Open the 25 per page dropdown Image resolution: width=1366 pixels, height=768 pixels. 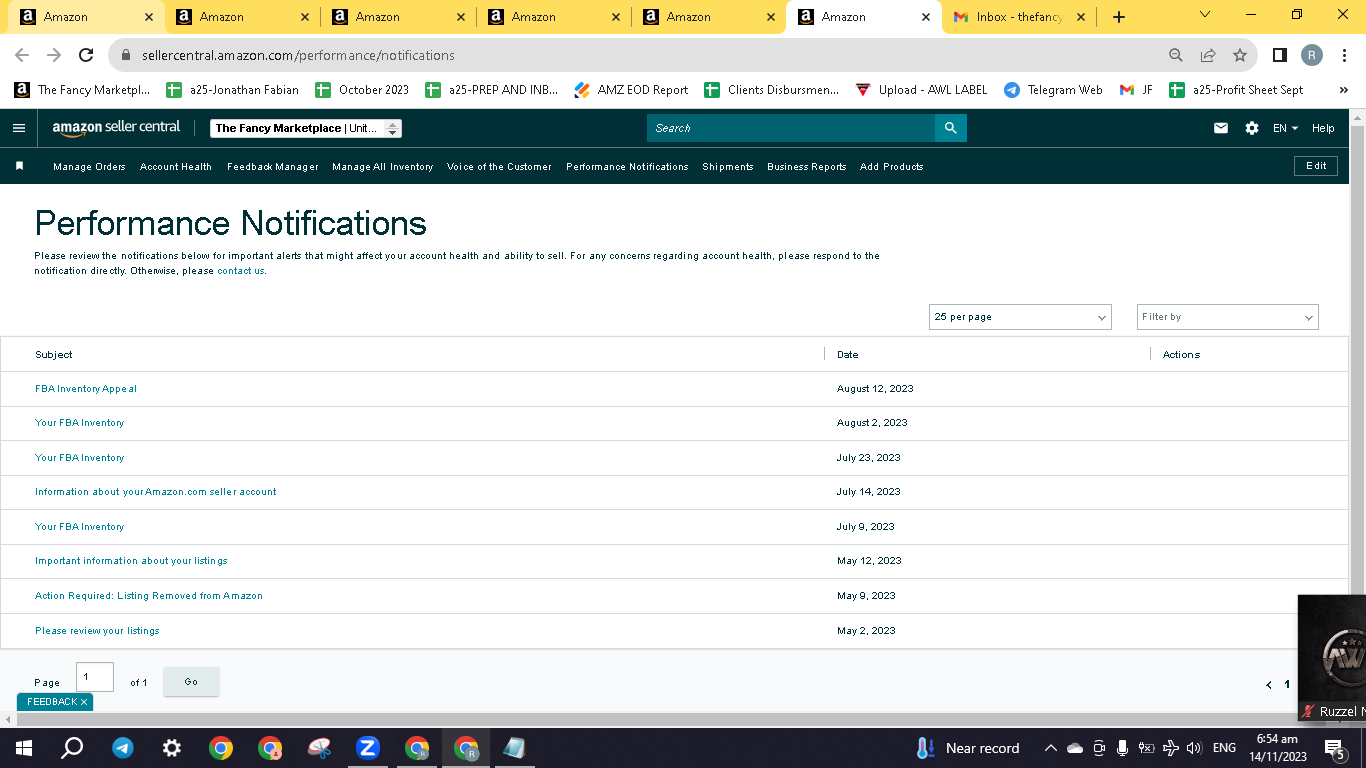click(1020, 317)
